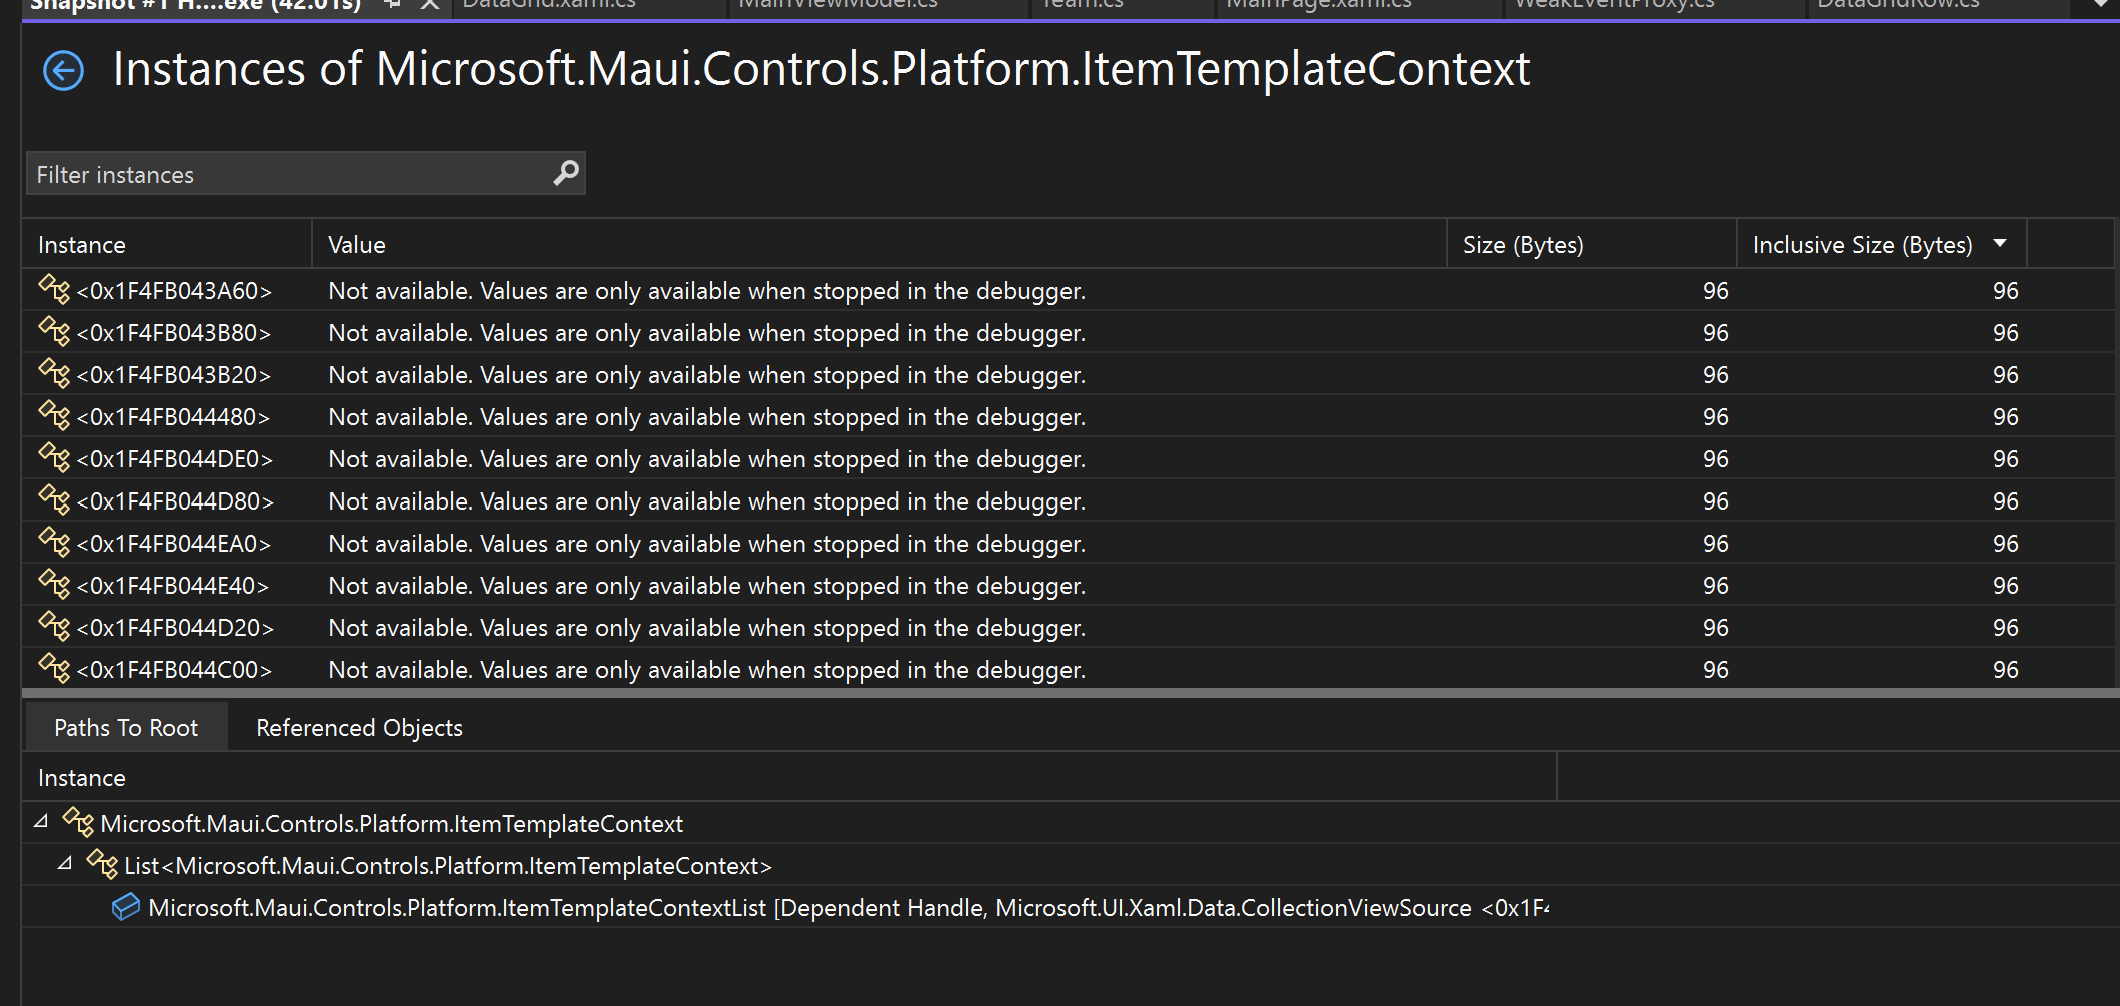
Task: Select instance <0x1F4FB043A60> object icon
Action: [54, 289]
